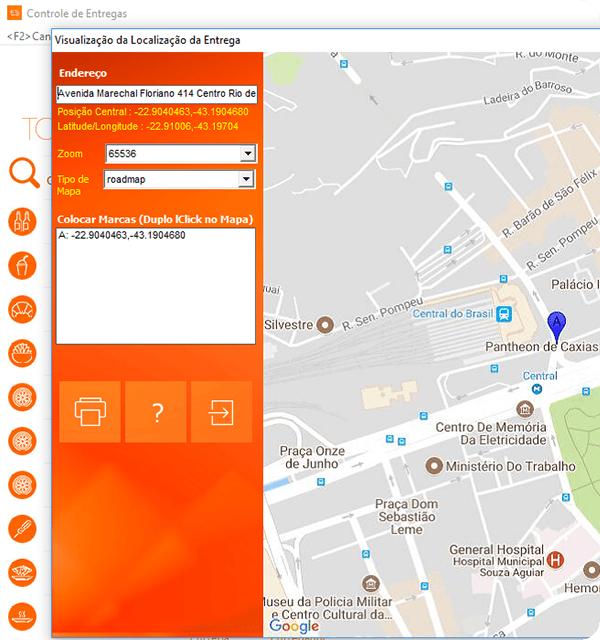Image resolution: width=600 pixels, height=640 pixels.
Task: Click the Visualização da Localização da Entrega title
Action: coord(147,40)
